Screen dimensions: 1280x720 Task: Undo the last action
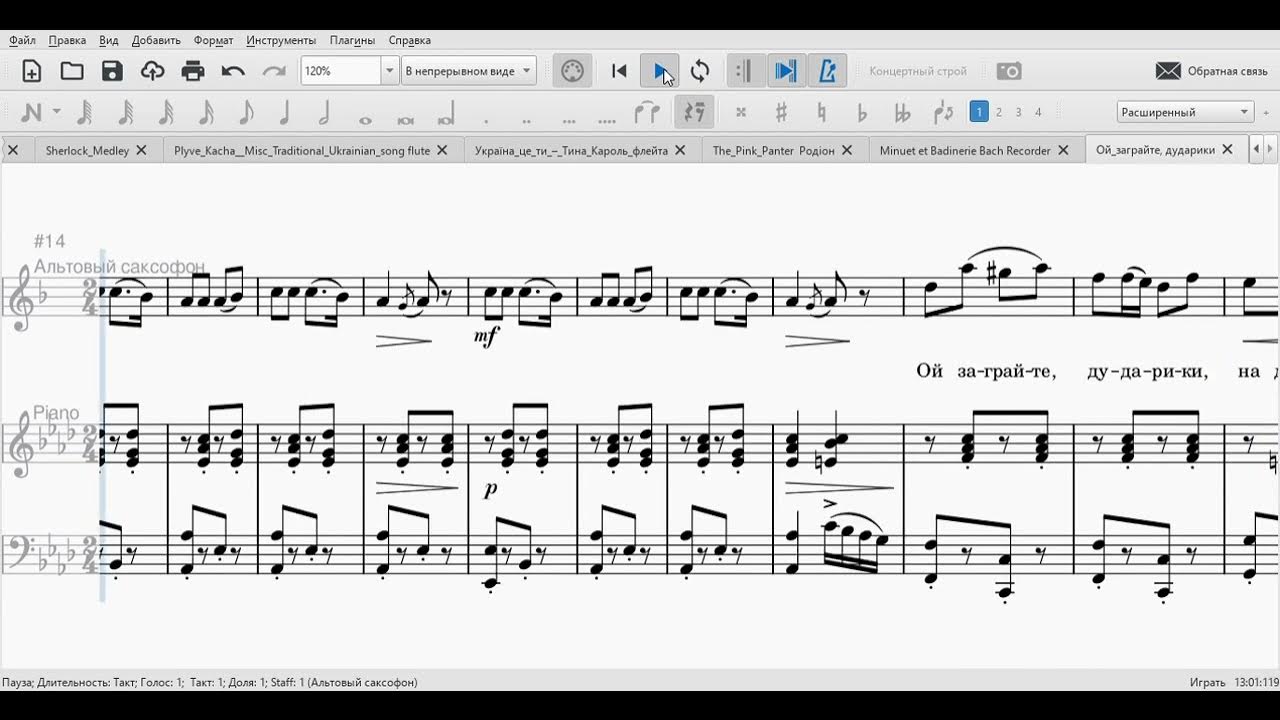tap(233, 71)
